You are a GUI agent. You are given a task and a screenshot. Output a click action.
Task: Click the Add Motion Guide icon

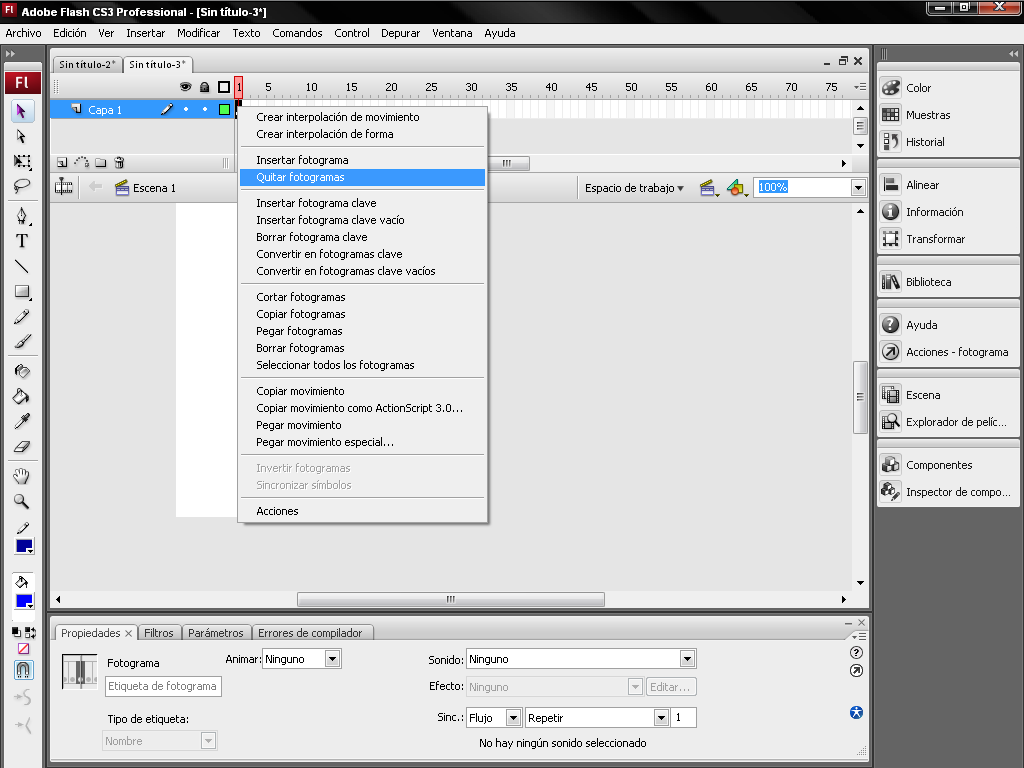pos(82,163)
